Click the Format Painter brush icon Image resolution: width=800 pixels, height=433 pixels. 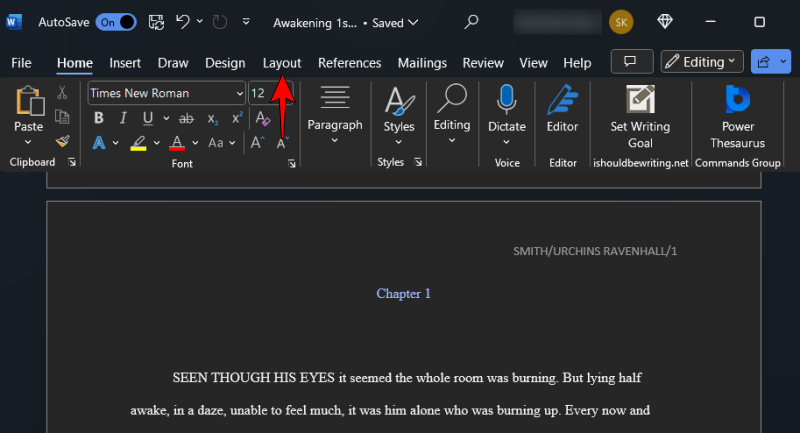click(x=62, y=142)
